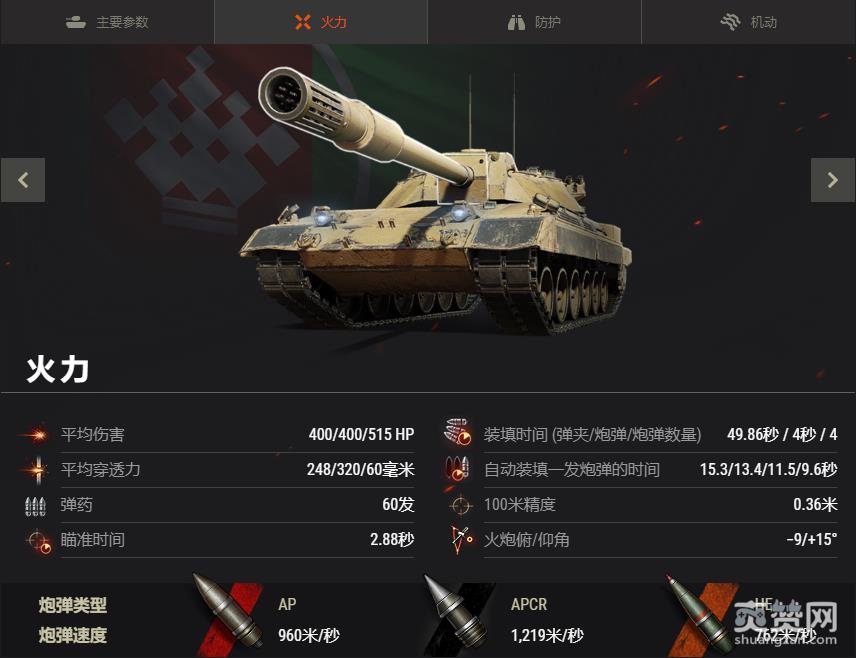856x658 pixels.
Task: Click the 火炮俯/仰角 gun depression icon
Action: pos(462,540)
